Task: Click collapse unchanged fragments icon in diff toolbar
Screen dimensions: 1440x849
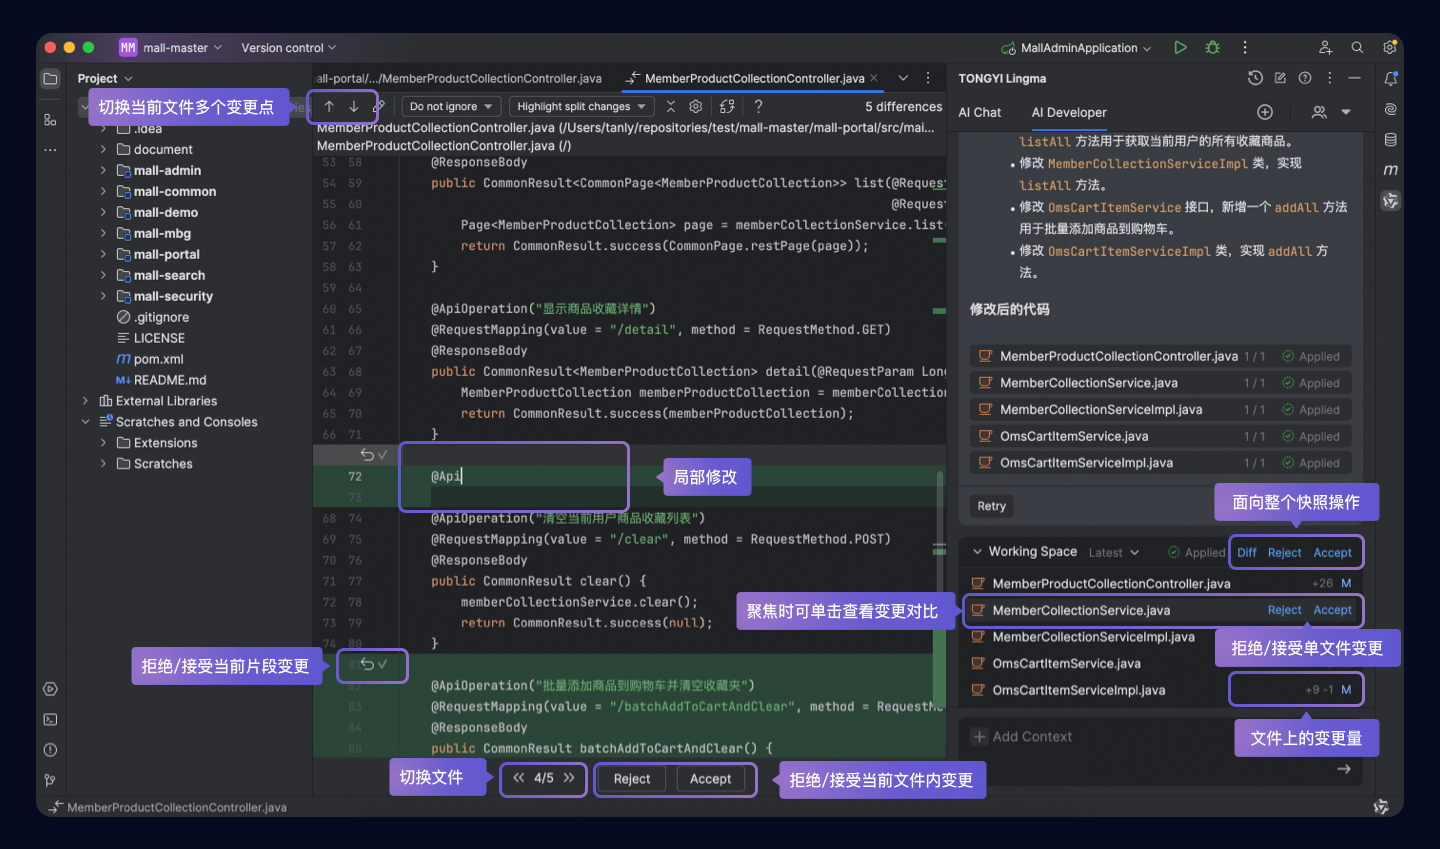Action: point(671,106)
